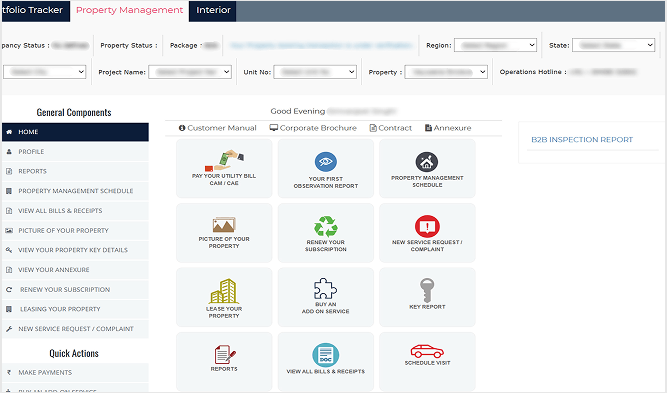
Task: Open the Picture of Your Property image icon tile
Action: pos(224,233)
